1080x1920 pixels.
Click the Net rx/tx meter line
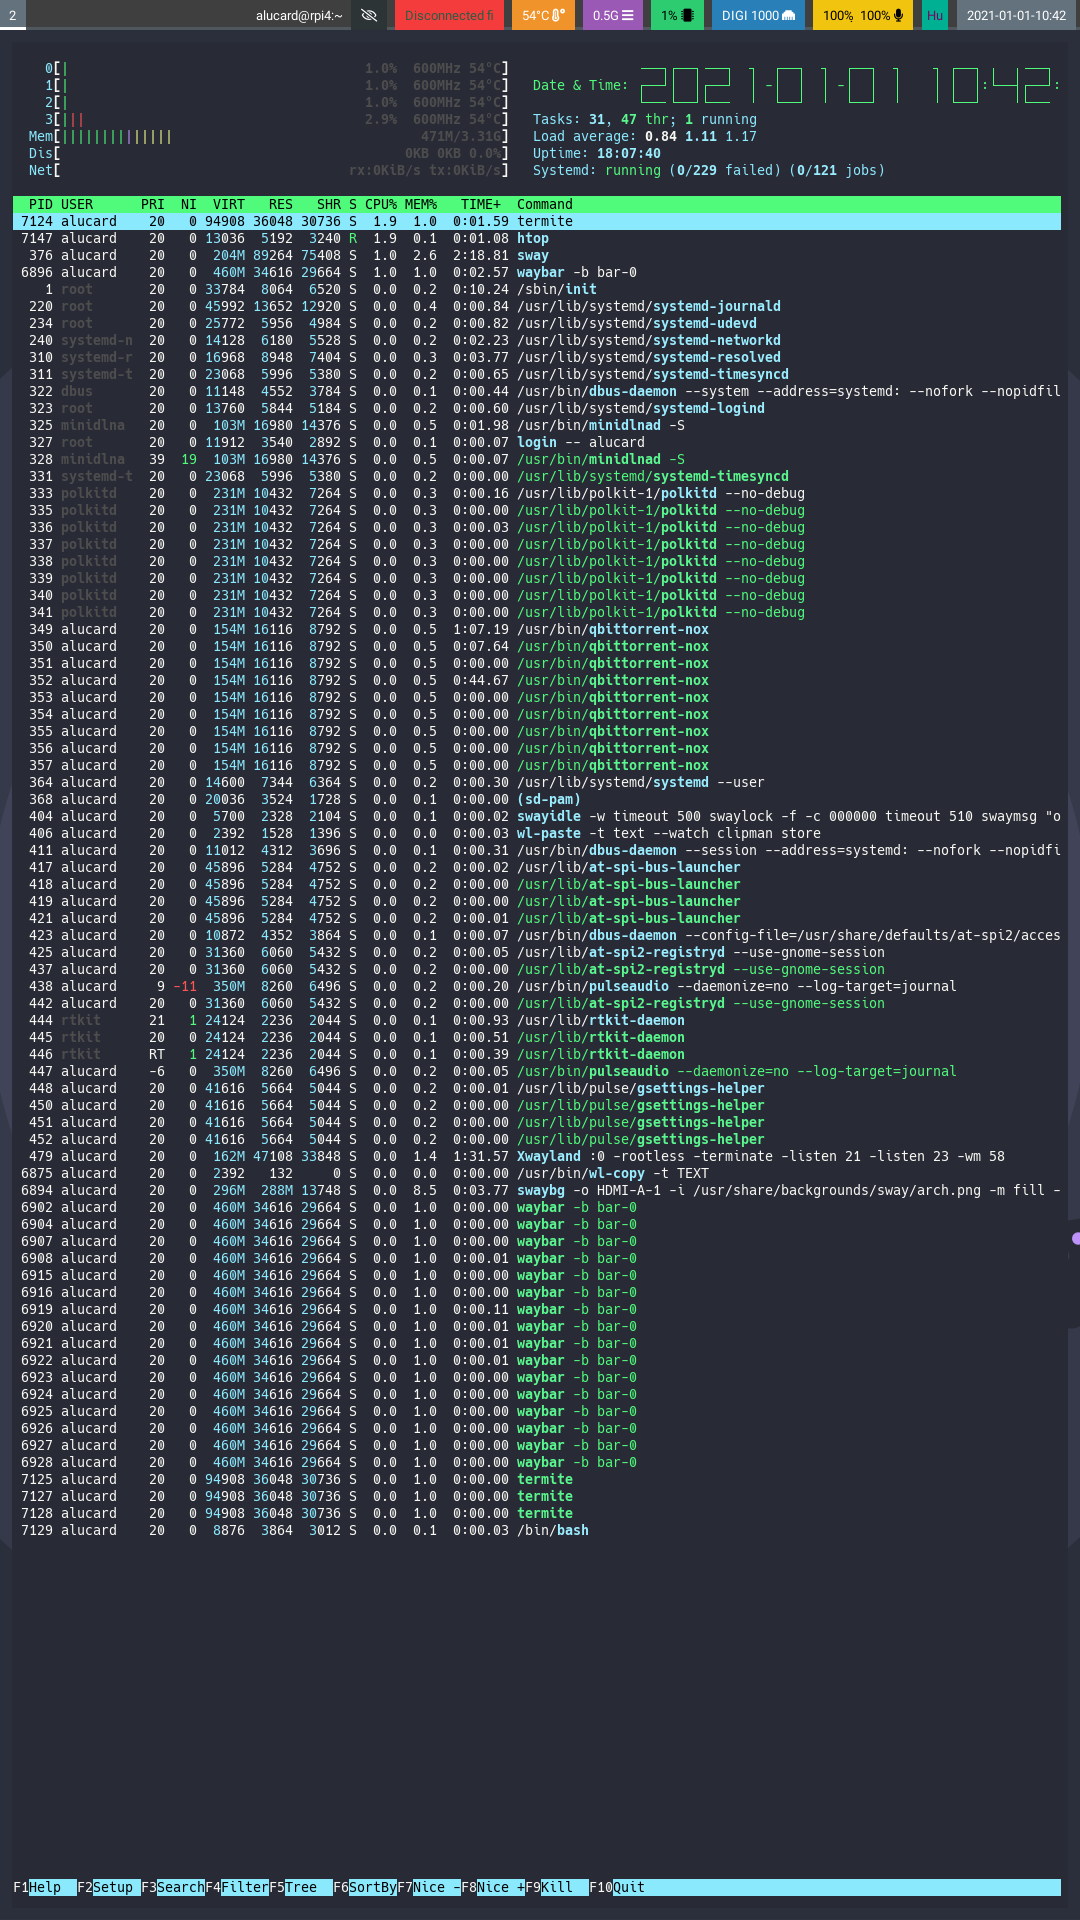click(x=269, y=170)
